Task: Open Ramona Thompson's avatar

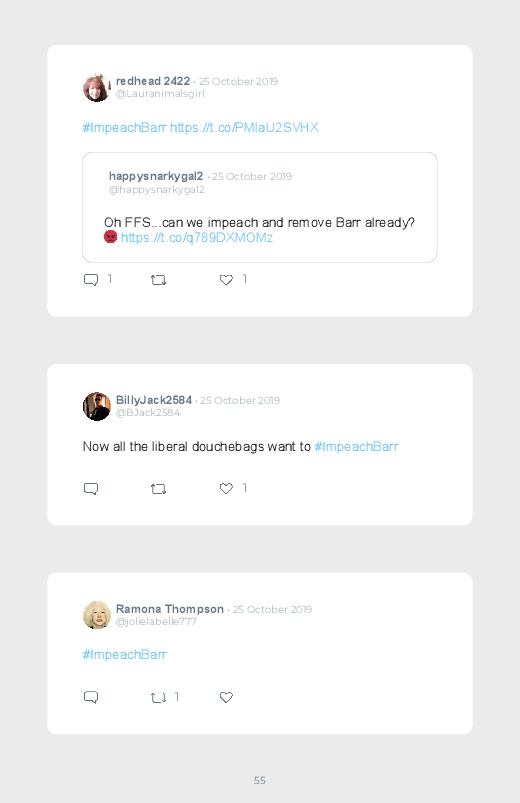Action: point(97,615)
